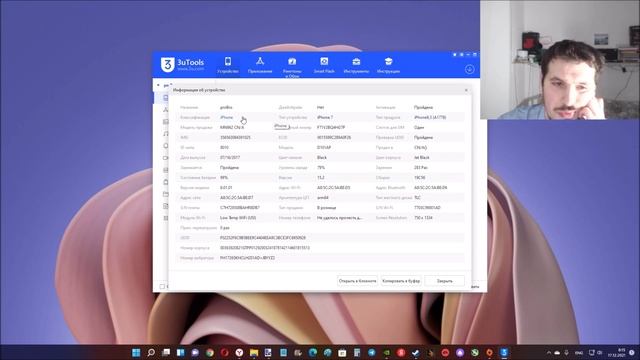Click the 3uTools shield logo

(168, 64)
